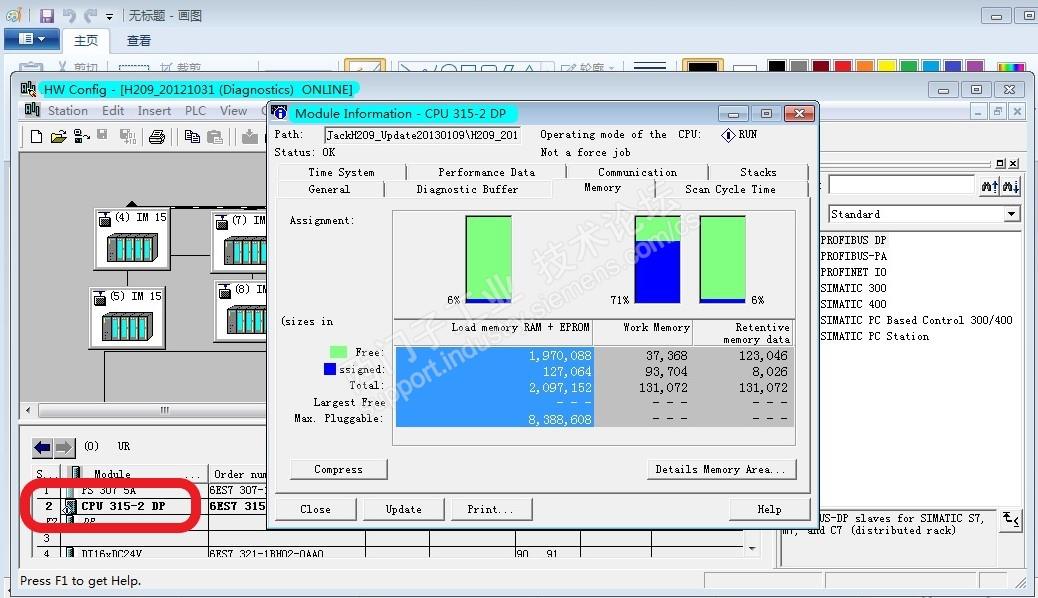Open the Station menu in HW Config
Viewport: 1038px width, 598px height.
click(68, 111)
